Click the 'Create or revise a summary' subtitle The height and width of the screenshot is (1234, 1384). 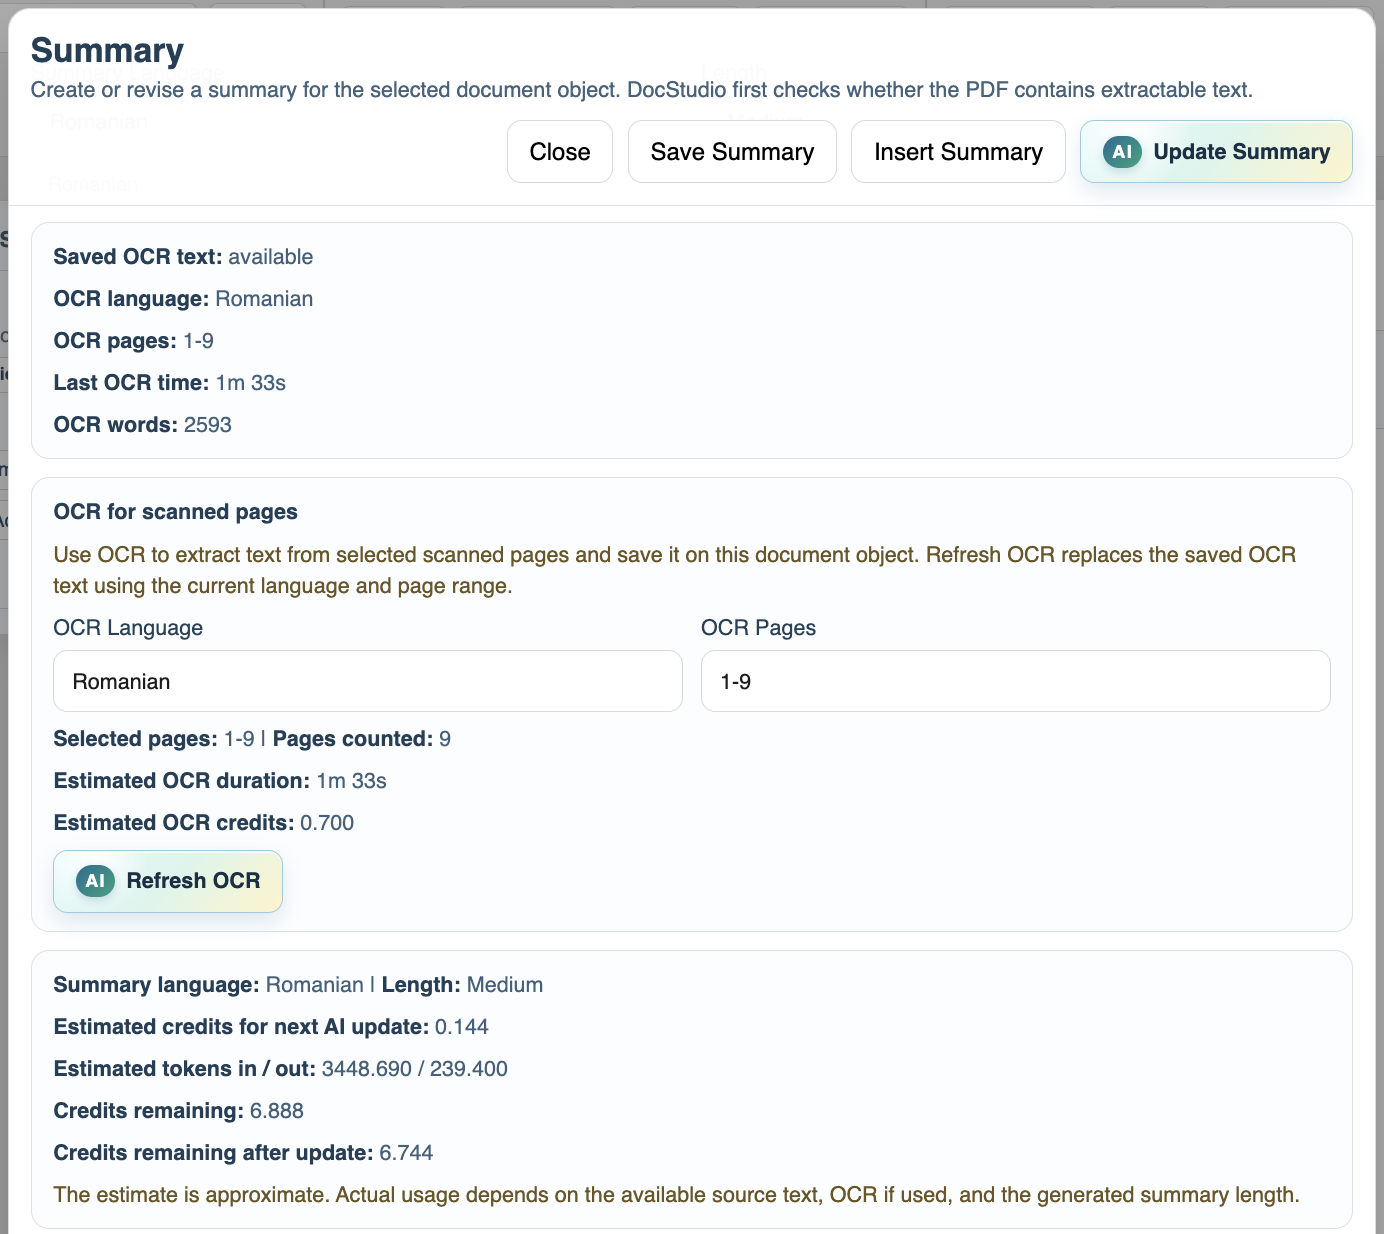pos(642,90)
